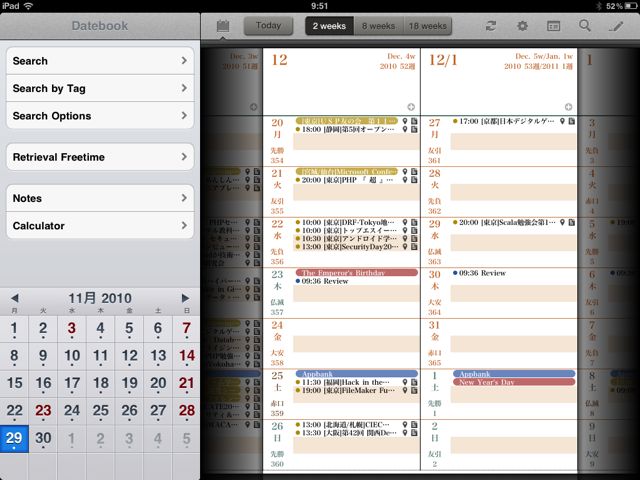640x480 pixels.
Task: Open 10:00 トップエスイー event on 22nd
Action: click(x=346, y=231)
